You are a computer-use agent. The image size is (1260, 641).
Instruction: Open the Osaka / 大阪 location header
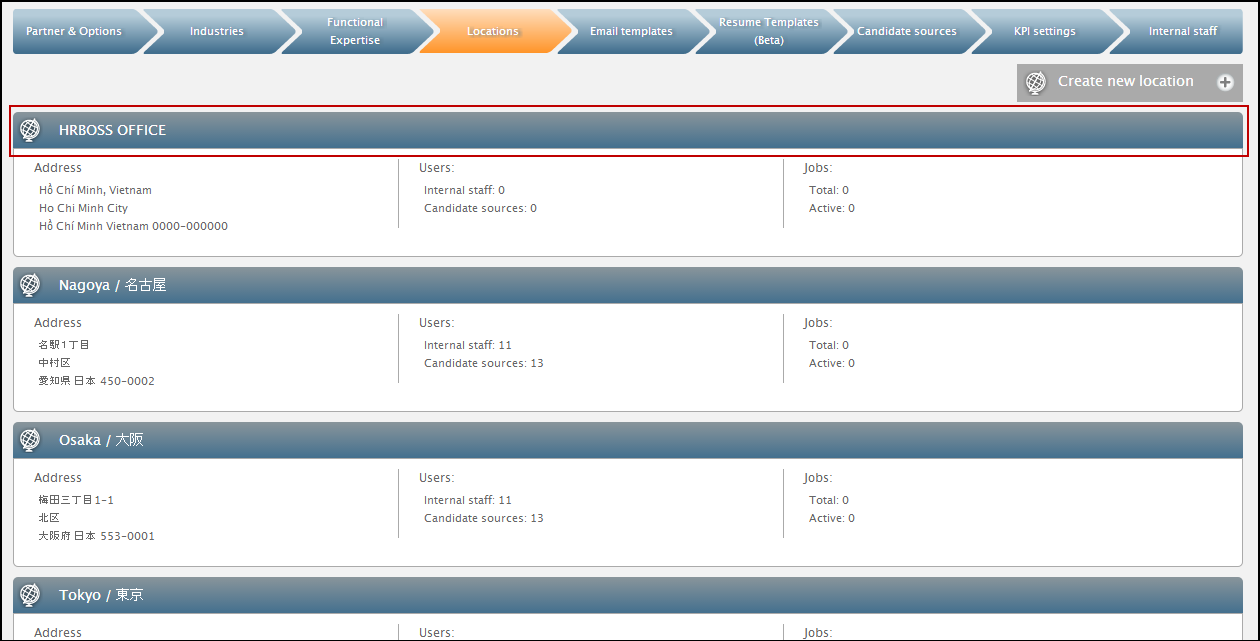[x=628, y=440]
